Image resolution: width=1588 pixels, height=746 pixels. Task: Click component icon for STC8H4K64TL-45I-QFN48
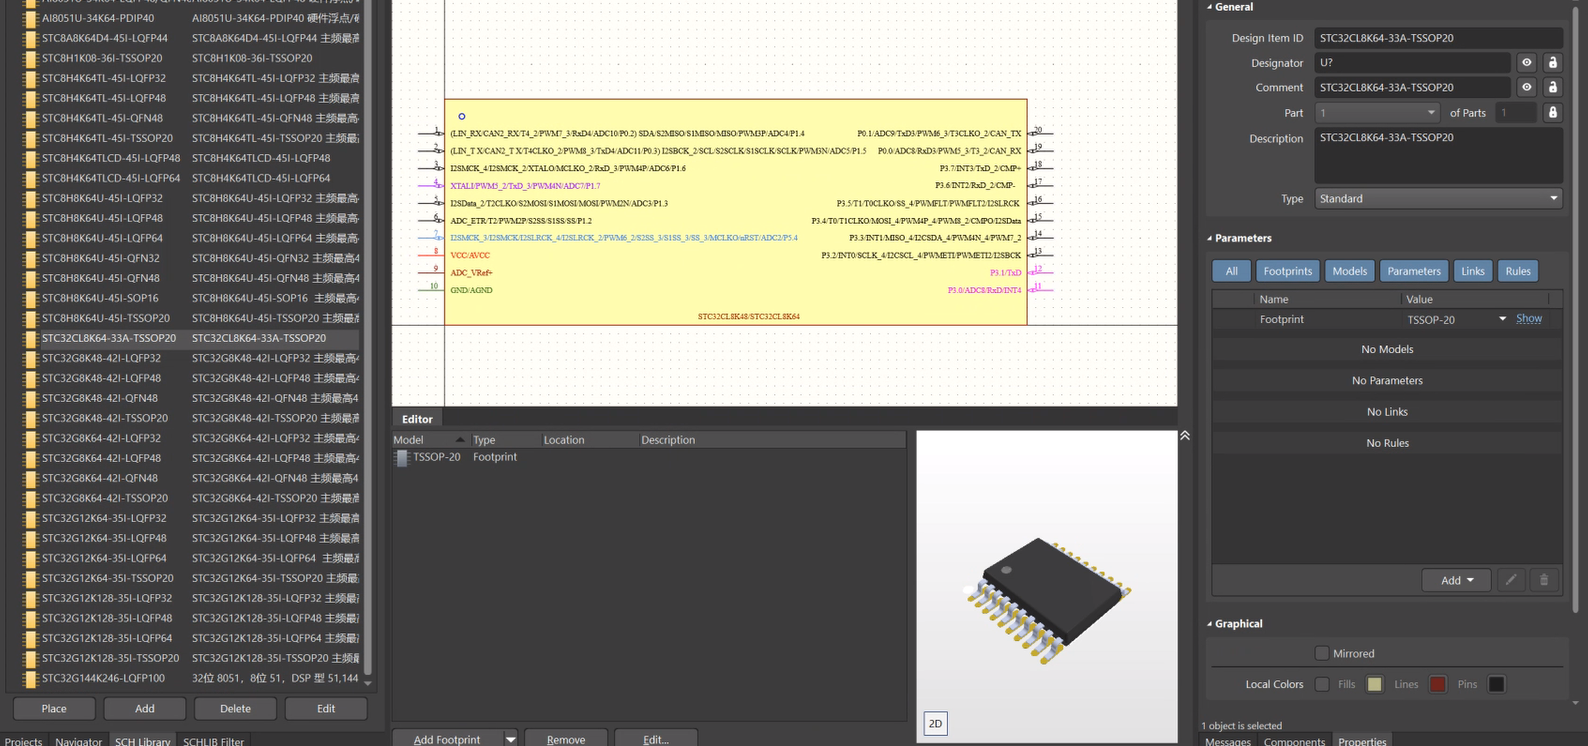(x=29, y=118)
